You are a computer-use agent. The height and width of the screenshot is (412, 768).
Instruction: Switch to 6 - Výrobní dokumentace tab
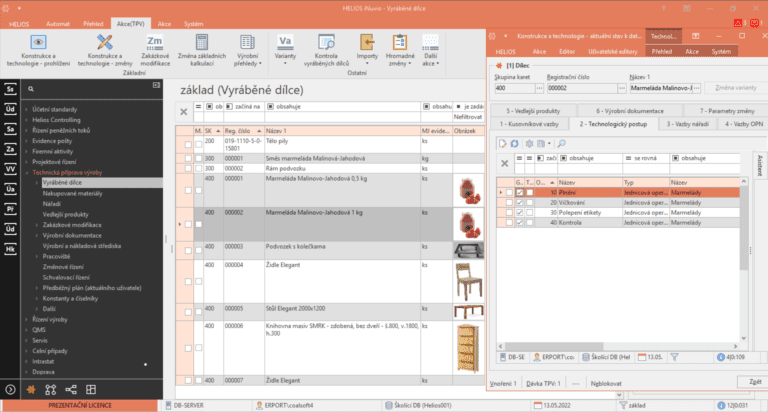point(630,111)
